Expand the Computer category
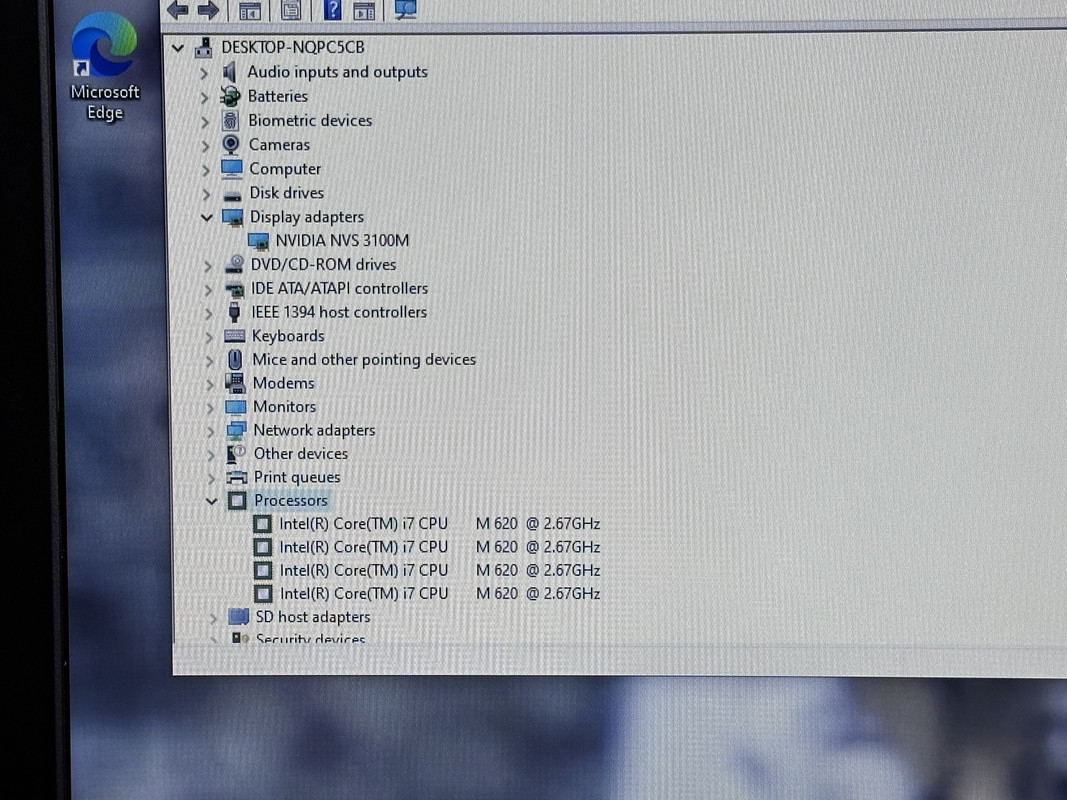Viewport: 1067px width, 800px height. pos(206,170)
